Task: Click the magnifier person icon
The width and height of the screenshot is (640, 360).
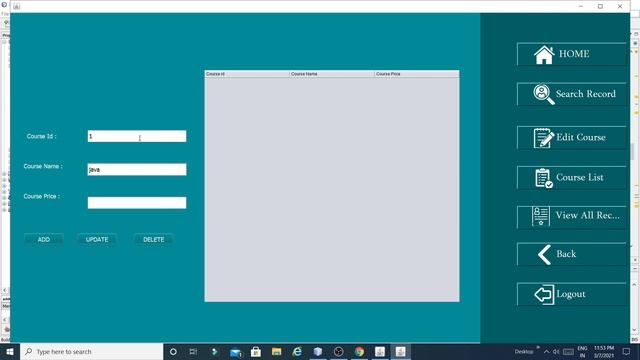Action: (544, 94)
